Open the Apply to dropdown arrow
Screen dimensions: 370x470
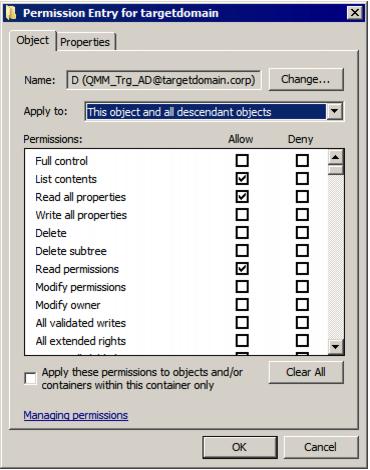334,111
